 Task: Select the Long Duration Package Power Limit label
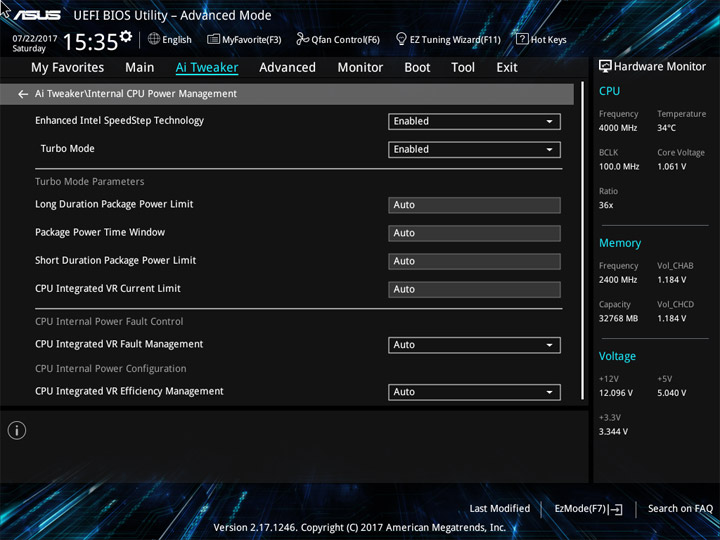tap(114, 204)
